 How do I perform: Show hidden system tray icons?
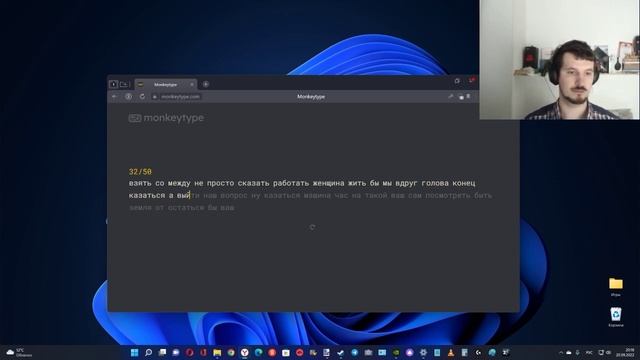pos(561,353)
